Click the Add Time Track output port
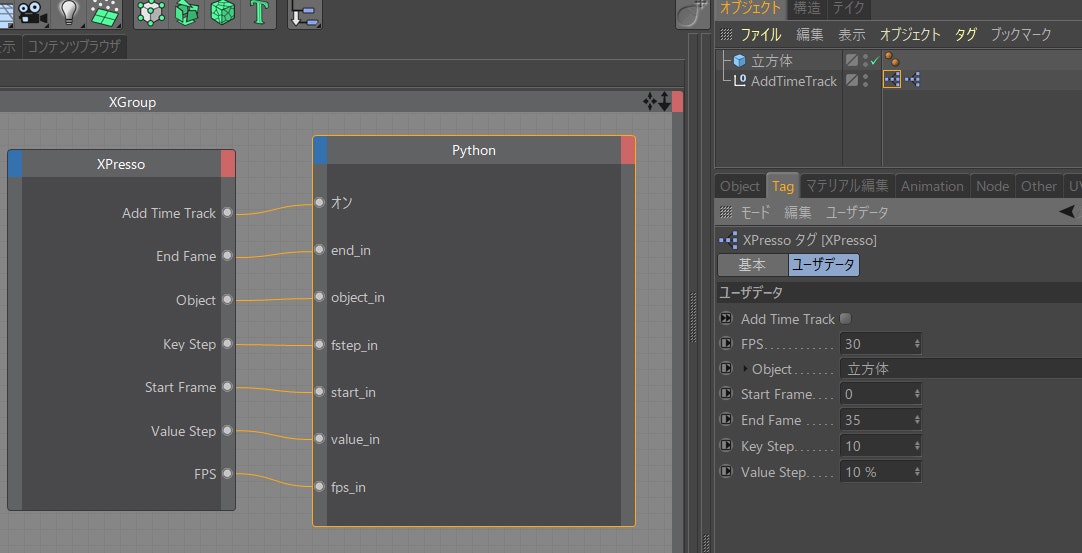 coord(227,213)
